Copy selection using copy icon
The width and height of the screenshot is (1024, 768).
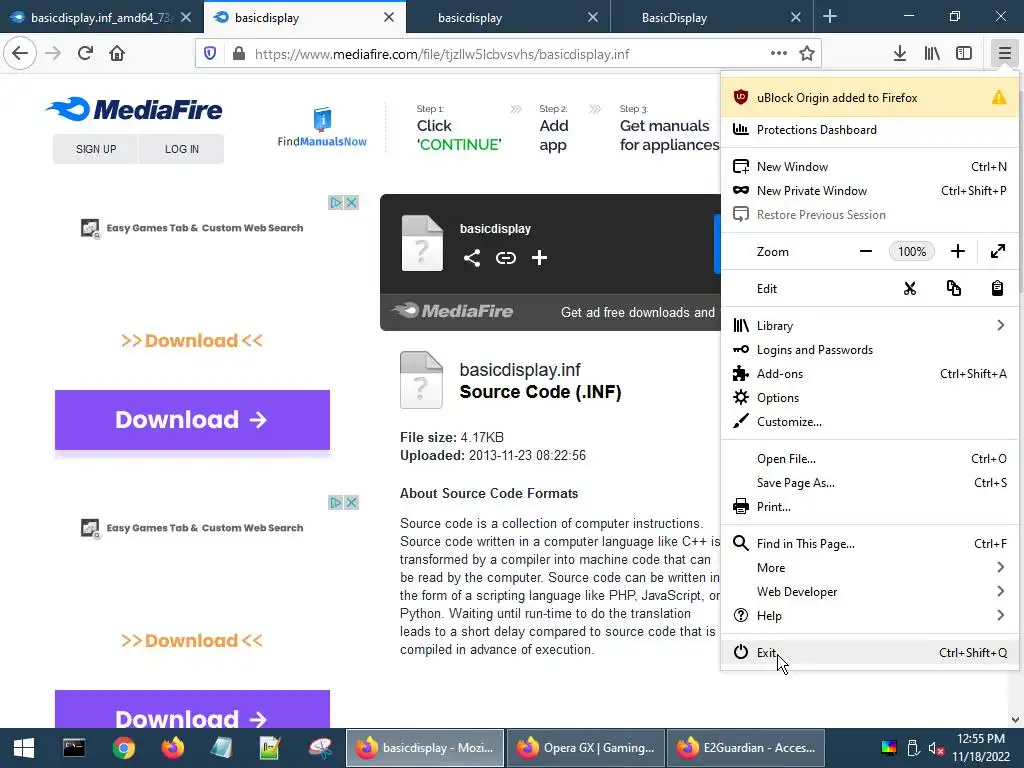point(953,289)
